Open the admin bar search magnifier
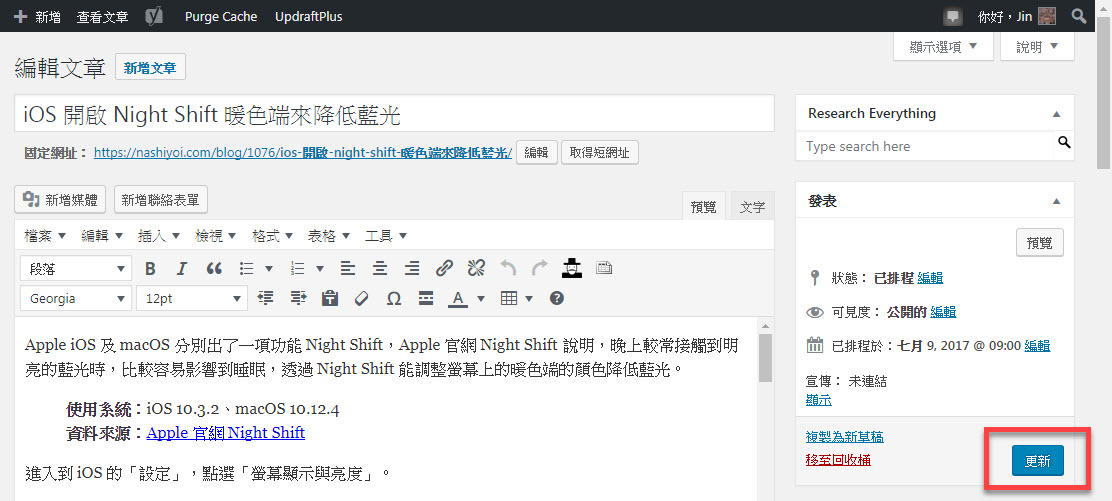 pos(1079,16)
